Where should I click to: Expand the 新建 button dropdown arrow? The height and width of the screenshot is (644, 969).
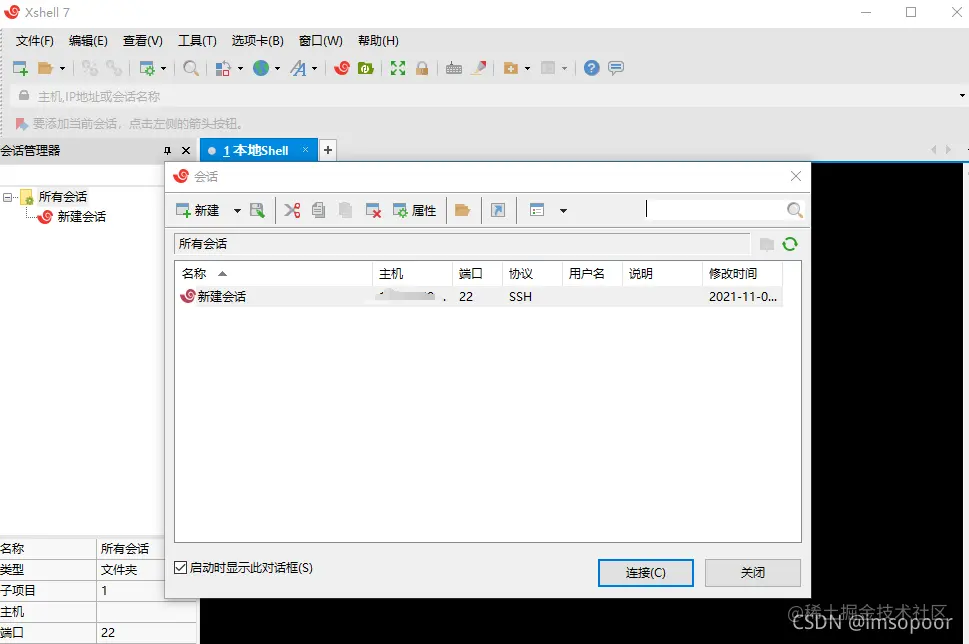pyautogui.click(x=236, y=210)
